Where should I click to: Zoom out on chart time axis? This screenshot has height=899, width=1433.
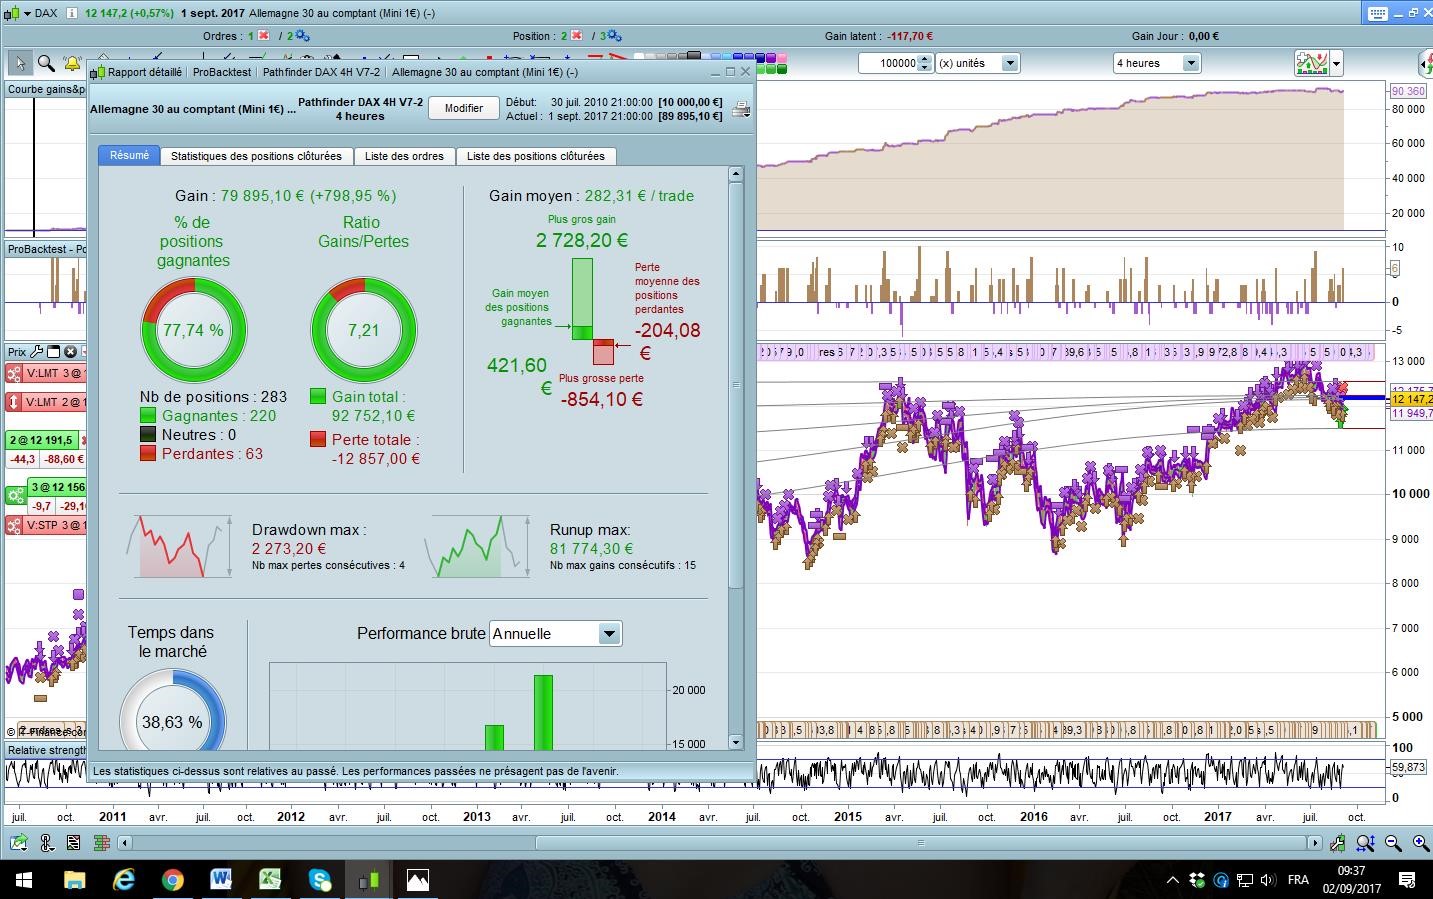1393,843
